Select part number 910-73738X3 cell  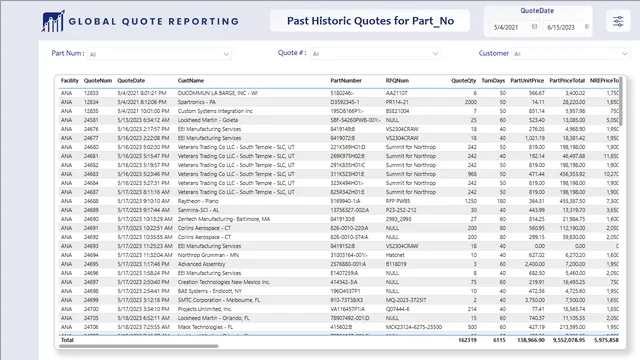pos(347,300)
